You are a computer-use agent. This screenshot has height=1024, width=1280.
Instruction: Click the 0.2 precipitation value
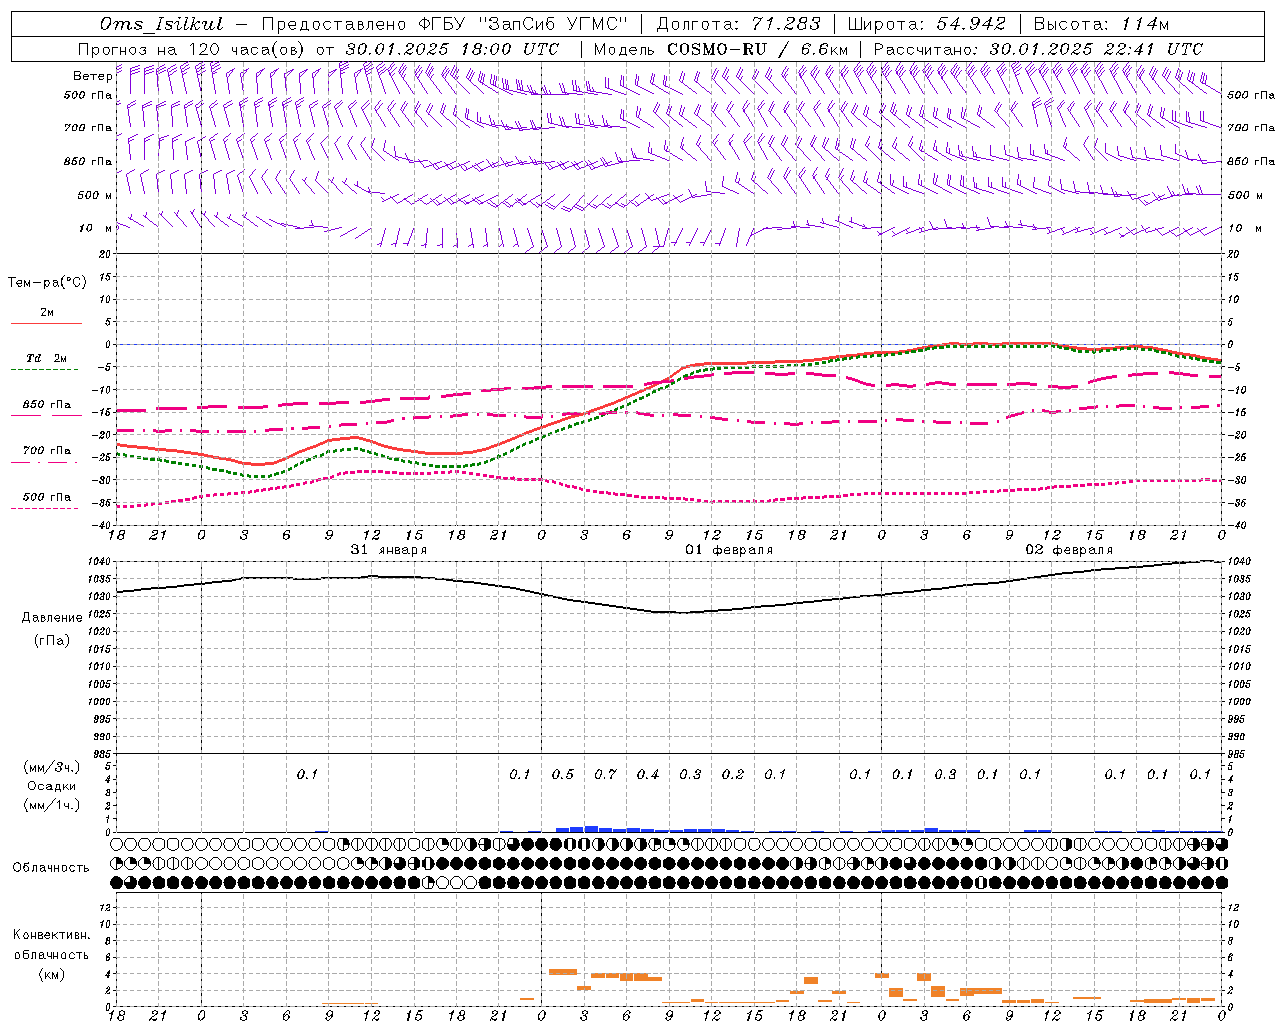pos(733,774)
